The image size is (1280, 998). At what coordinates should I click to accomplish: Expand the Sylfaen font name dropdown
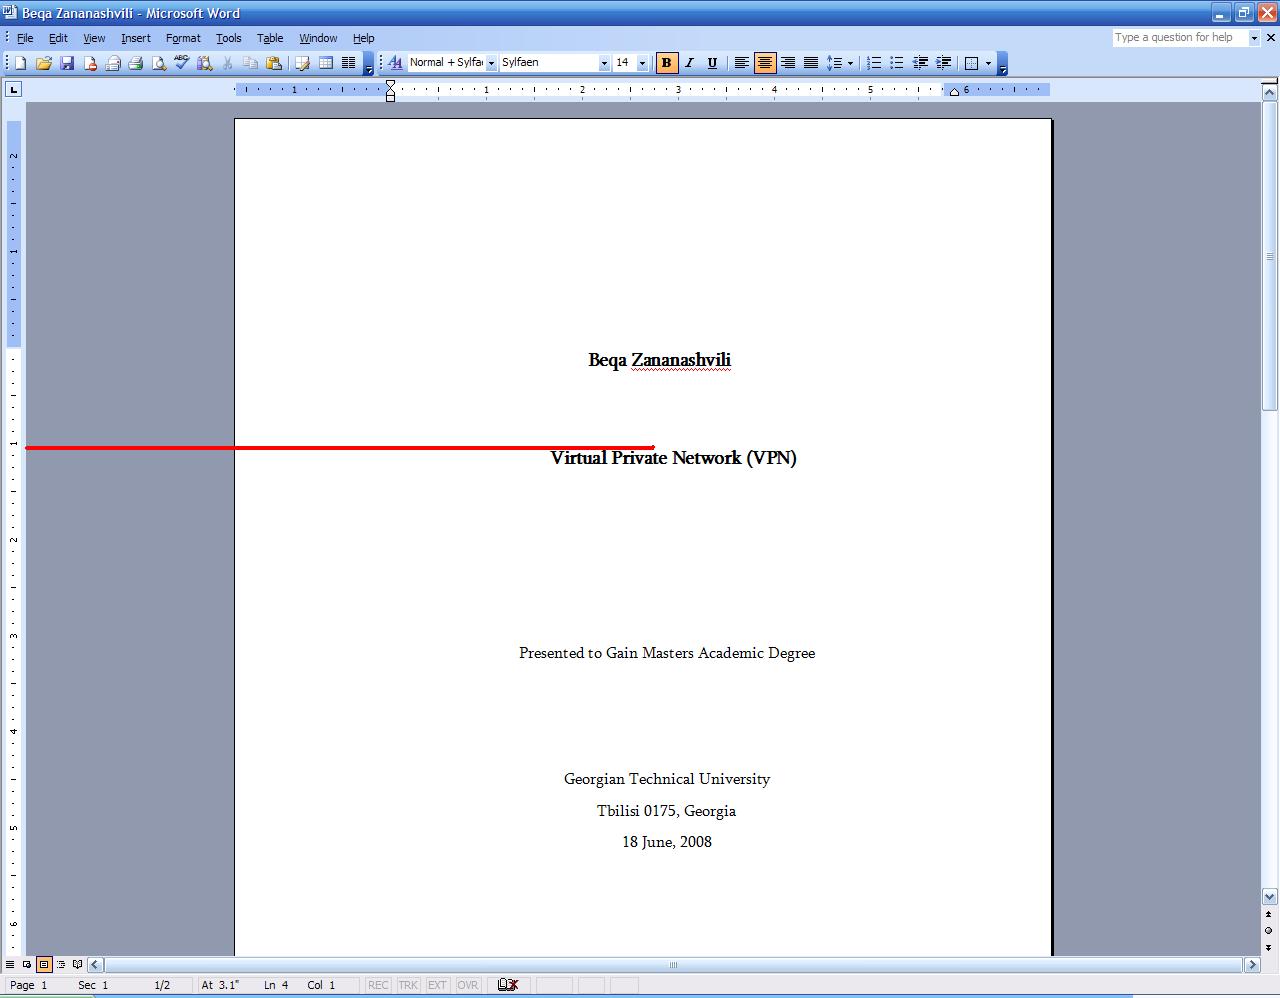(604, 63)
